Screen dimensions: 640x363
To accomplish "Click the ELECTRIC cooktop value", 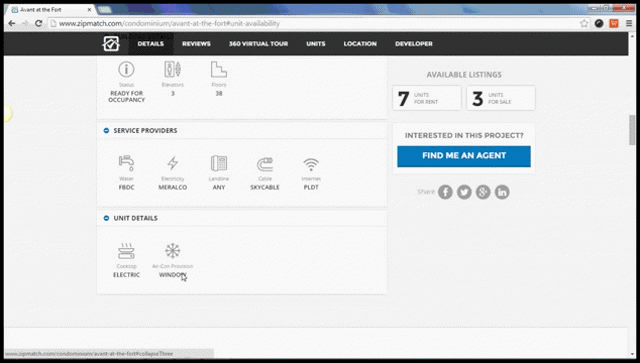I will (126, 275).
